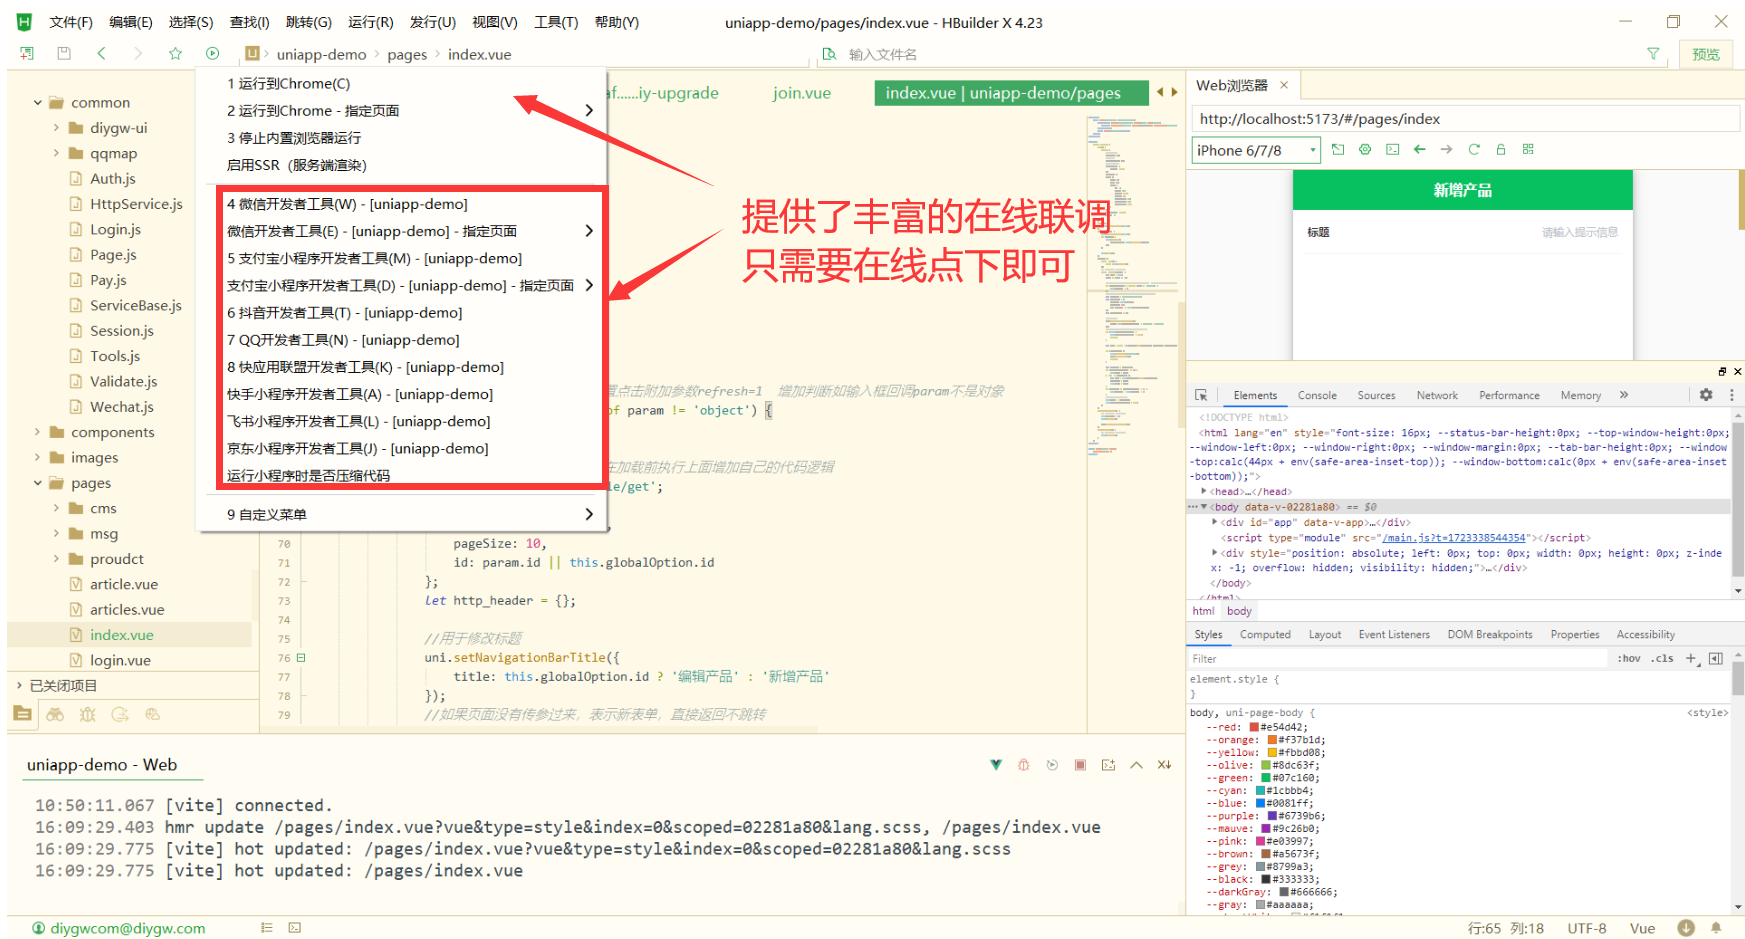Click the localhost URL address field
The image size is (1745, 939).
[1465, 119]
